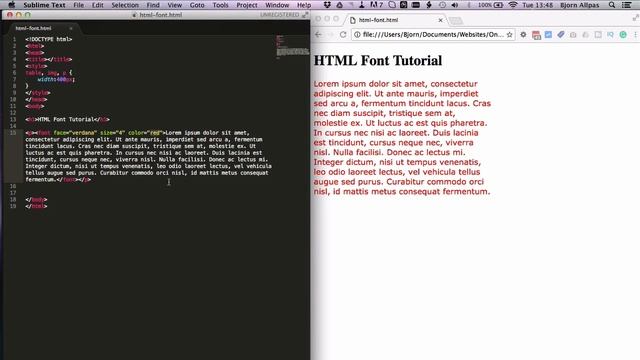640x360 pixels.
Task: Click the volume icon in menu bar
Action: click(x=455, y=5)
